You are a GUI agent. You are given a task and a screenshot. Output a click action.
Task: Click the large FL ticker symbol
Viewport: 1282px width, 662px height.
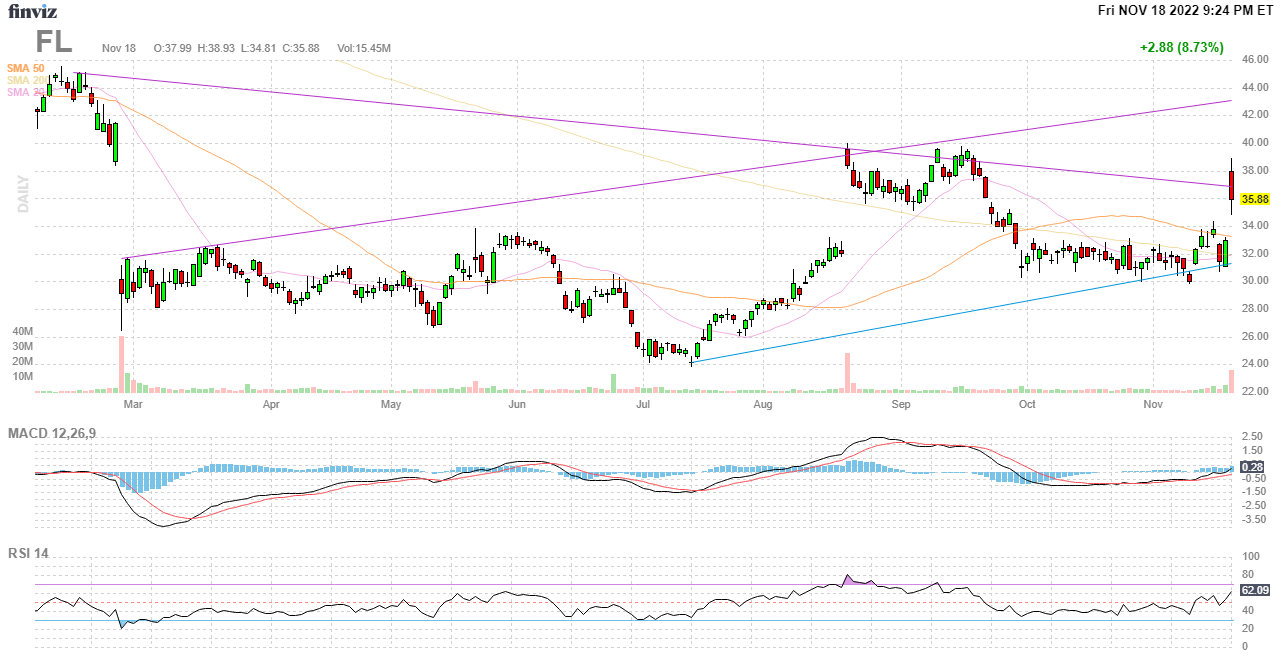(54, 42)
